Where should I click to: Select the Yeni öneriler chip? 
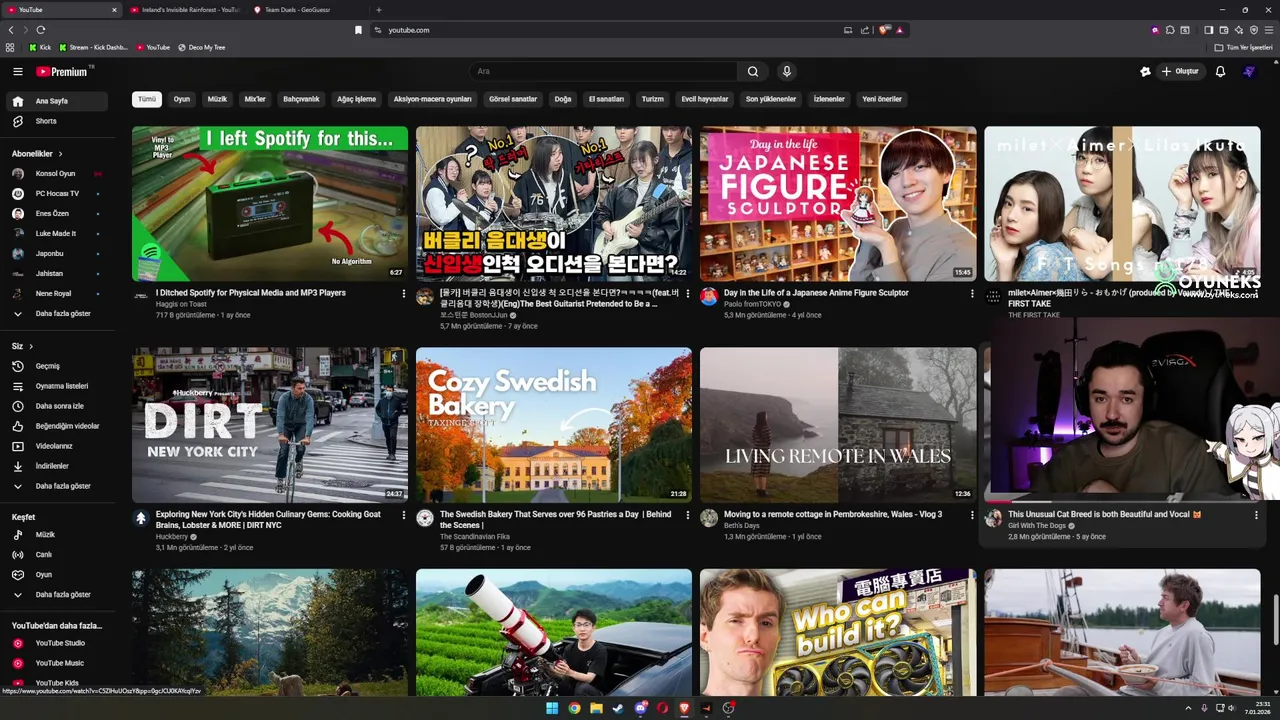(x=882, y=99)
